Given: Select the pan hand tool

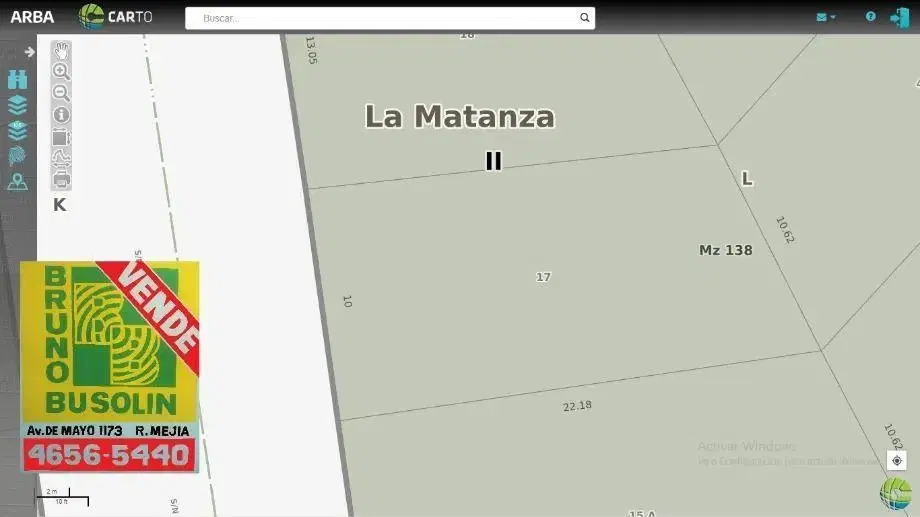Looking at the screenshot, I should (x=61, y=51).
